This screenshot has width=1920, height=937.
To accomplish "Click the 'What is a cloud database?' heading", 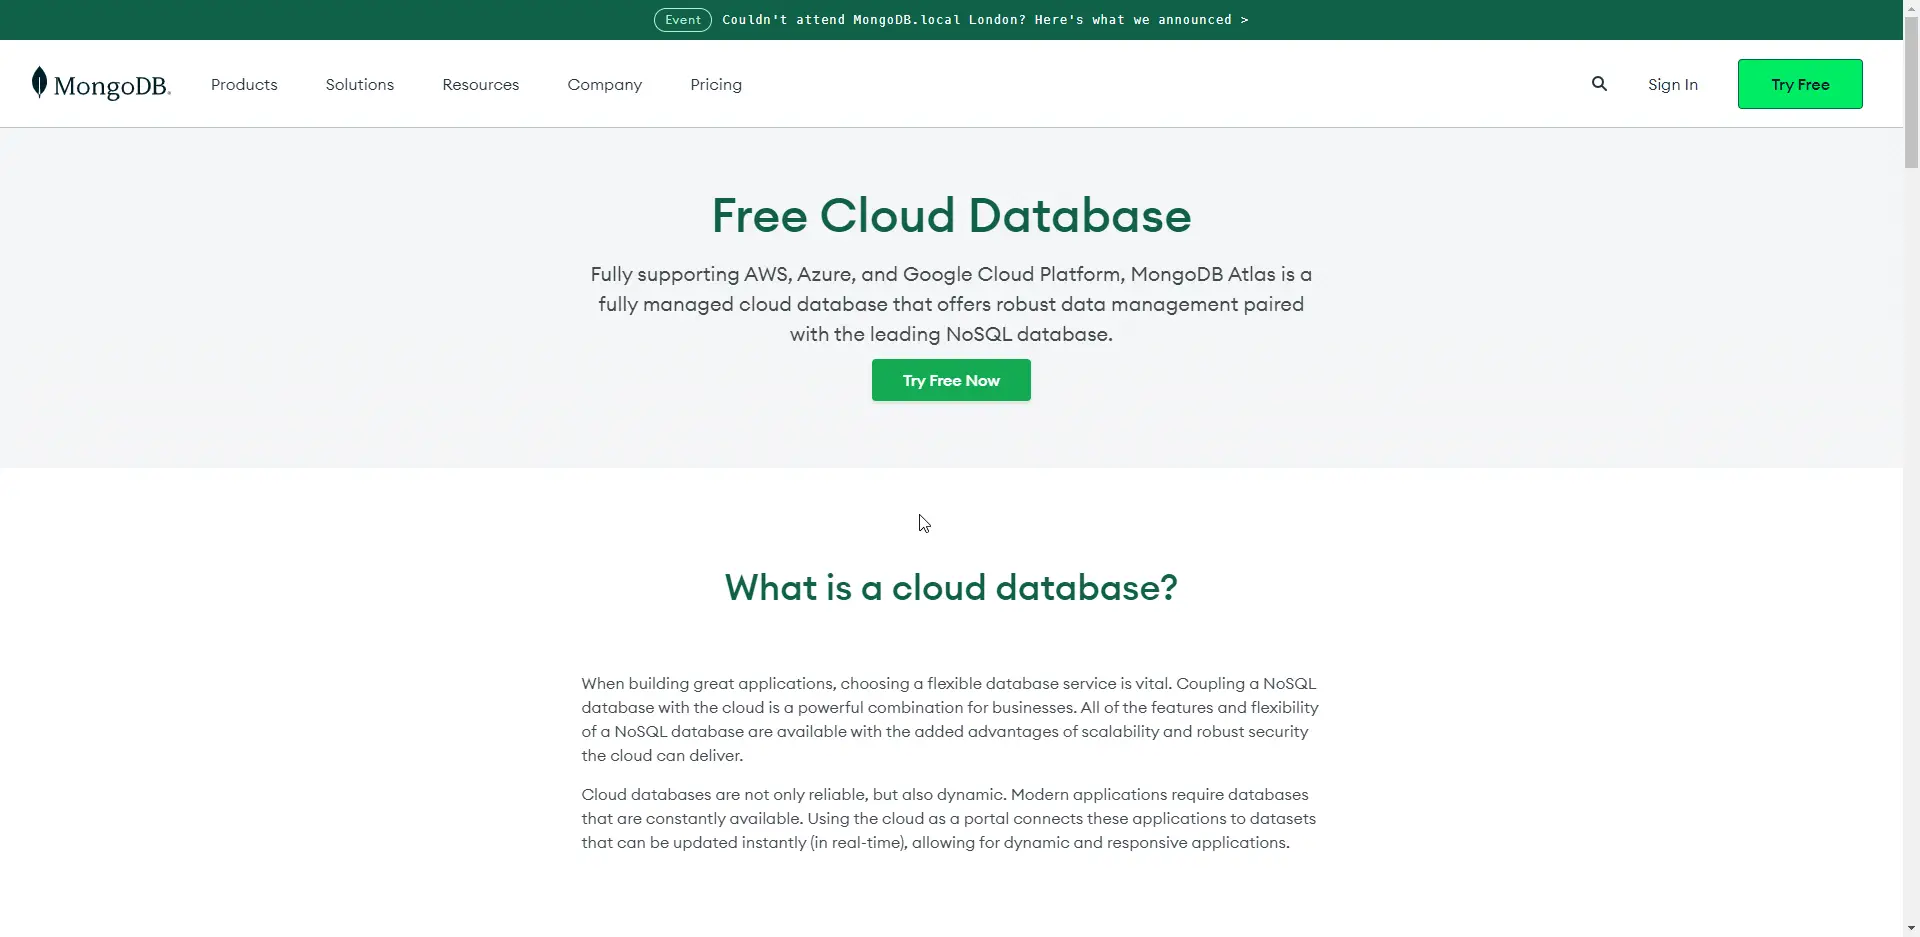I will click(x=951, y=587).
